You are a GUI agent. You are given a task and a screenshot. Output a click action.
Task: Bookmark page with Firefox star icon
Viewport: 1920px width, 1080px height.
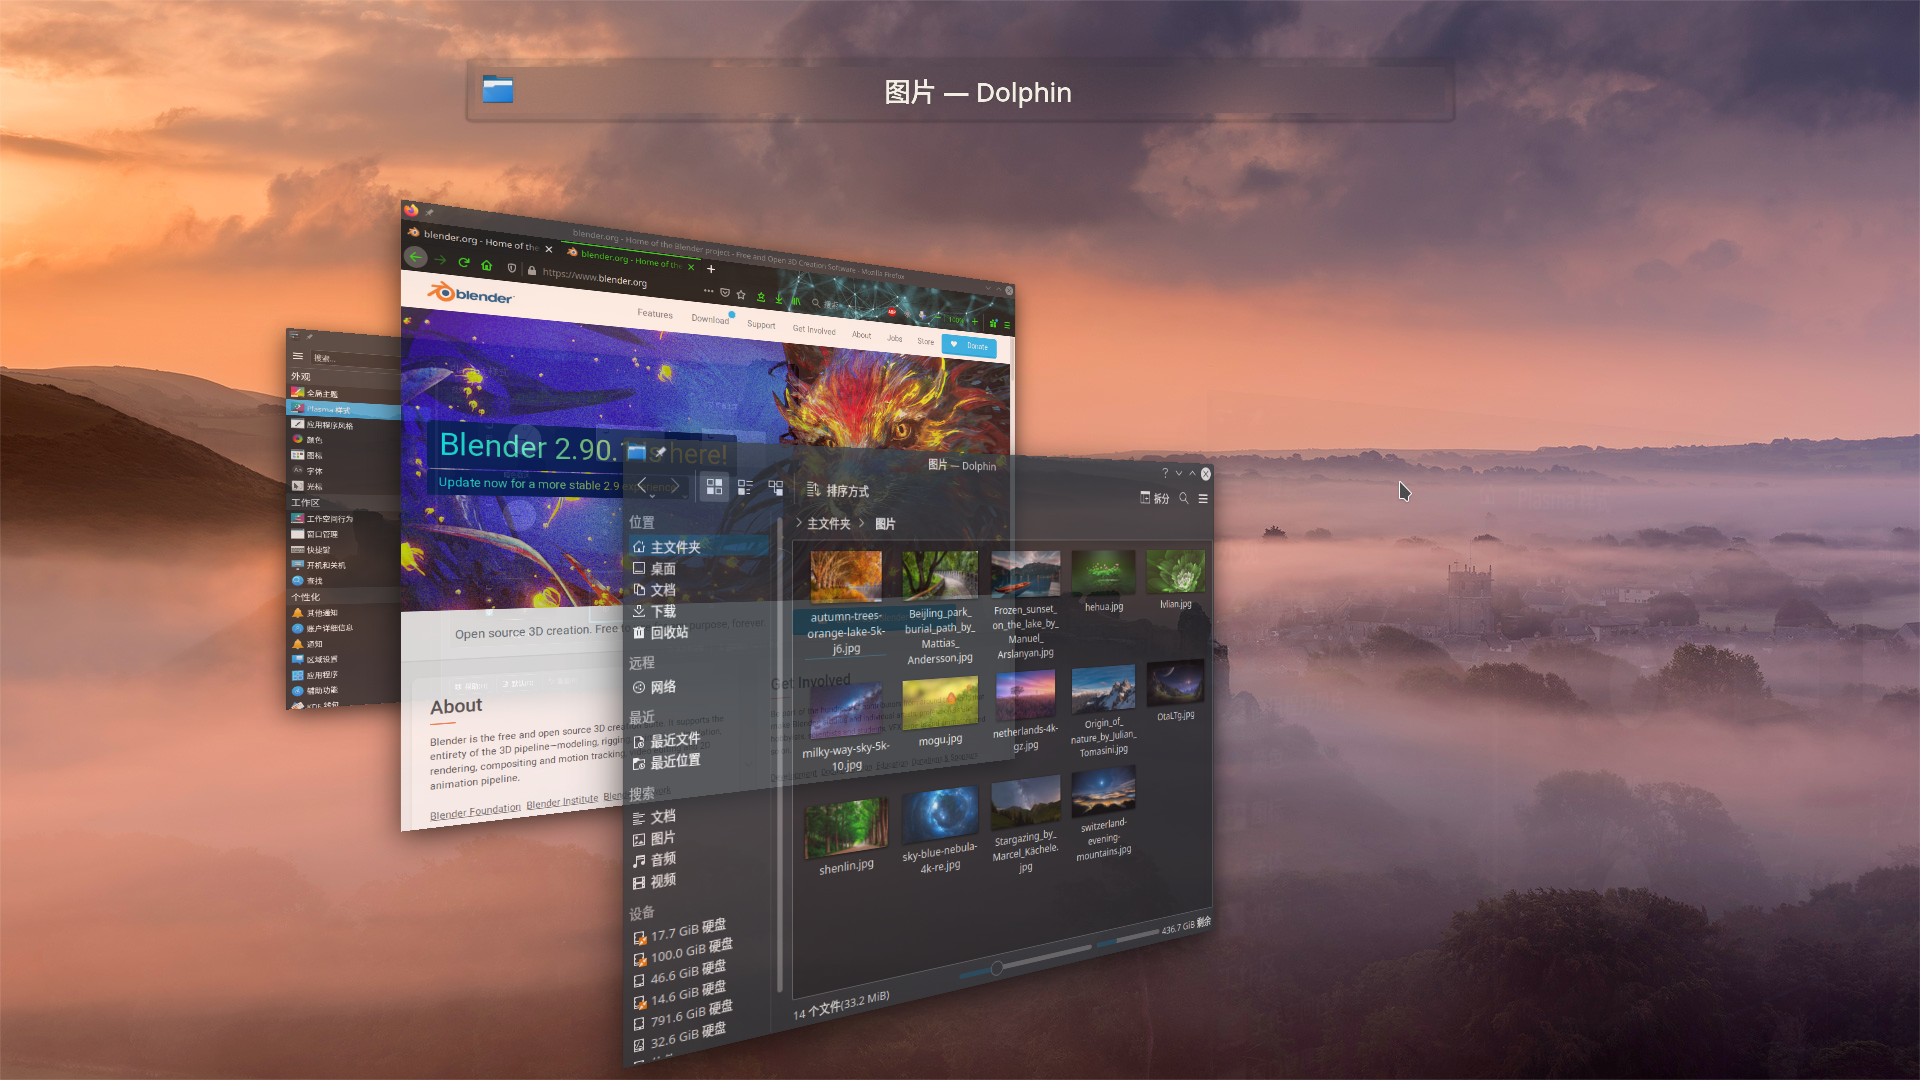coord(741,294)
